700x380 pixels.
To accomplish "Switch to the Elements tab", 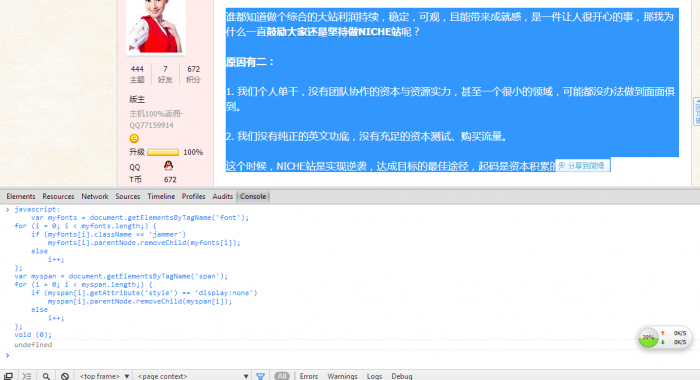I will click(x=21, y=196).
